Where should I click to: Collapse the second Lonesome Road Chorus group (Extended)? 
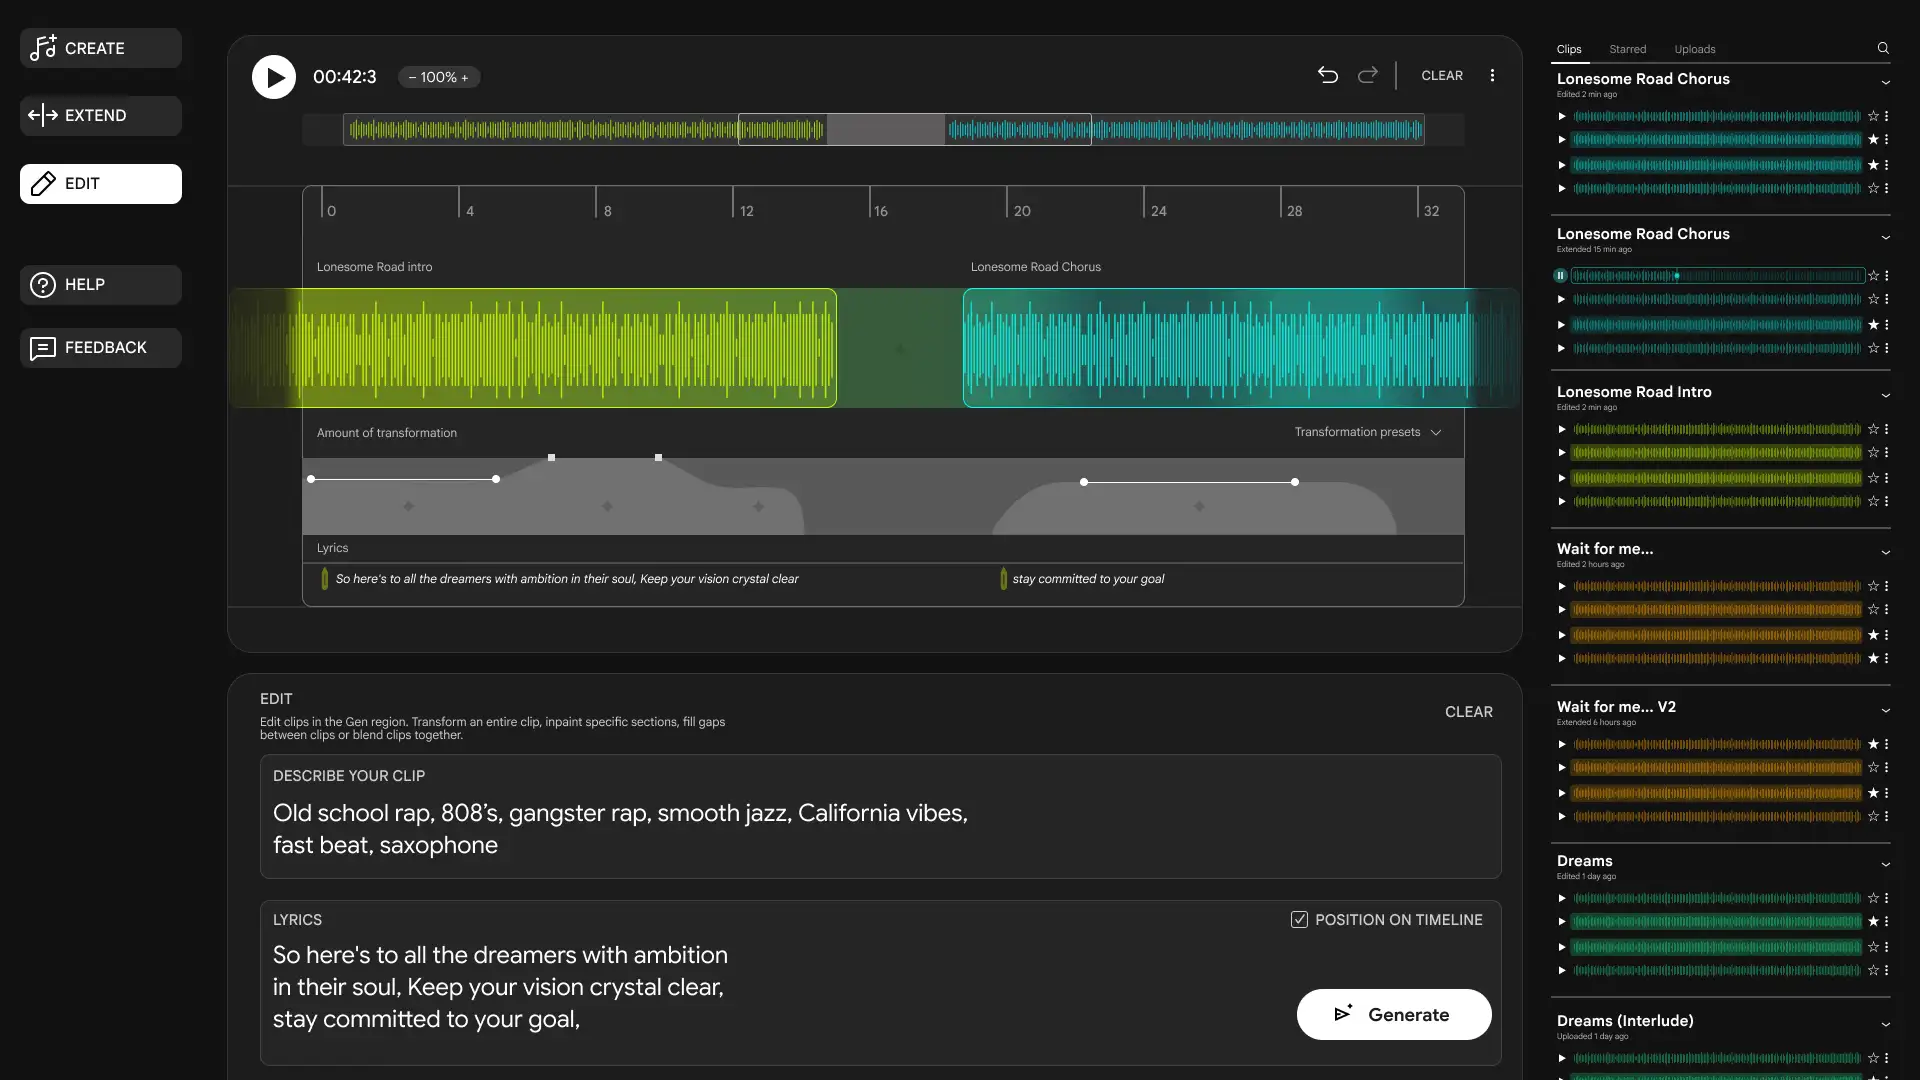coord(1885,238)
